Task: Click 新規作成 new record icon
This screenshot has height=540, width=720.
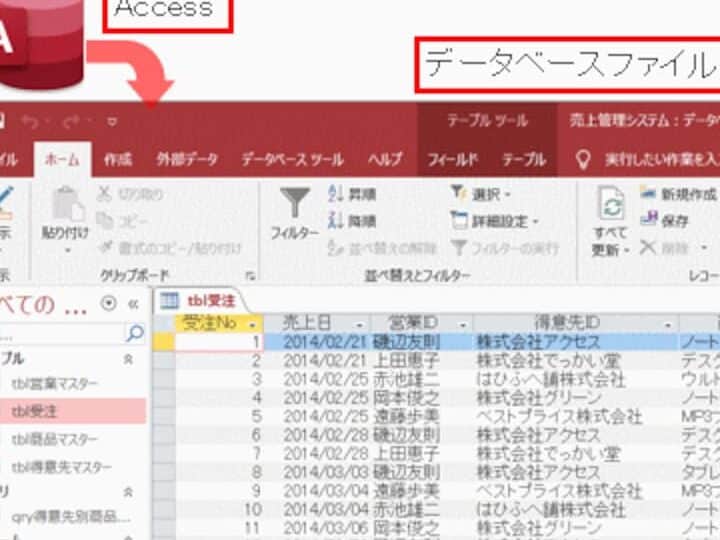Action: [x=649, y=194]
